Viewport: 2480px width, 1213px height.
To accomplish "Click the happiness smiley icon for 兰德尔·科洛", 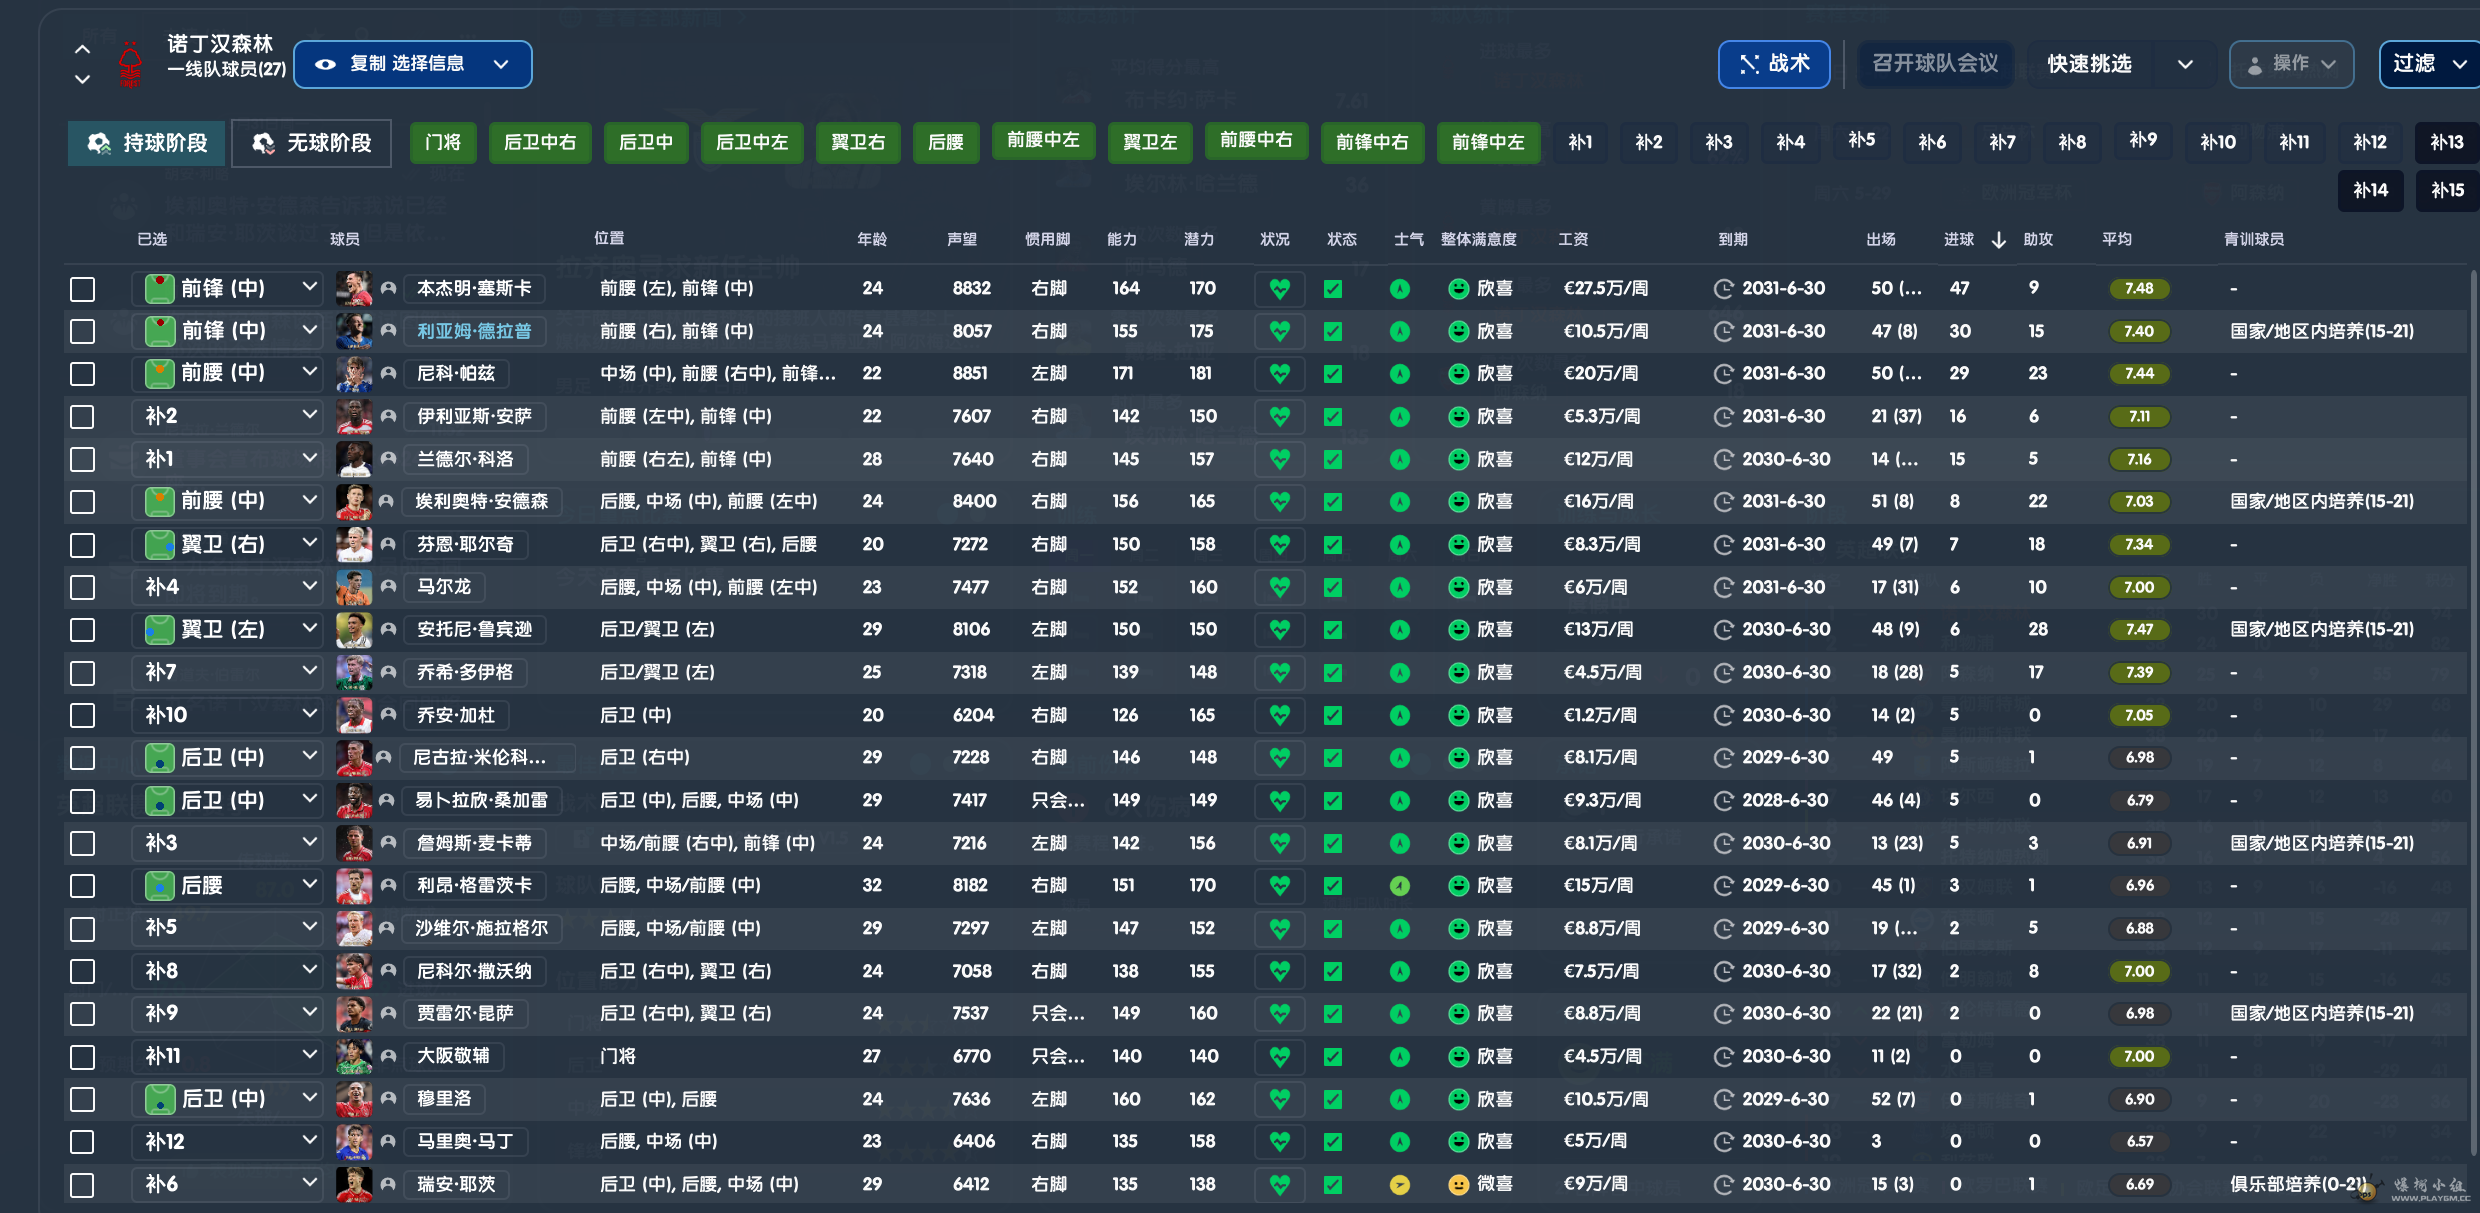I will (x=1459, y=459).
